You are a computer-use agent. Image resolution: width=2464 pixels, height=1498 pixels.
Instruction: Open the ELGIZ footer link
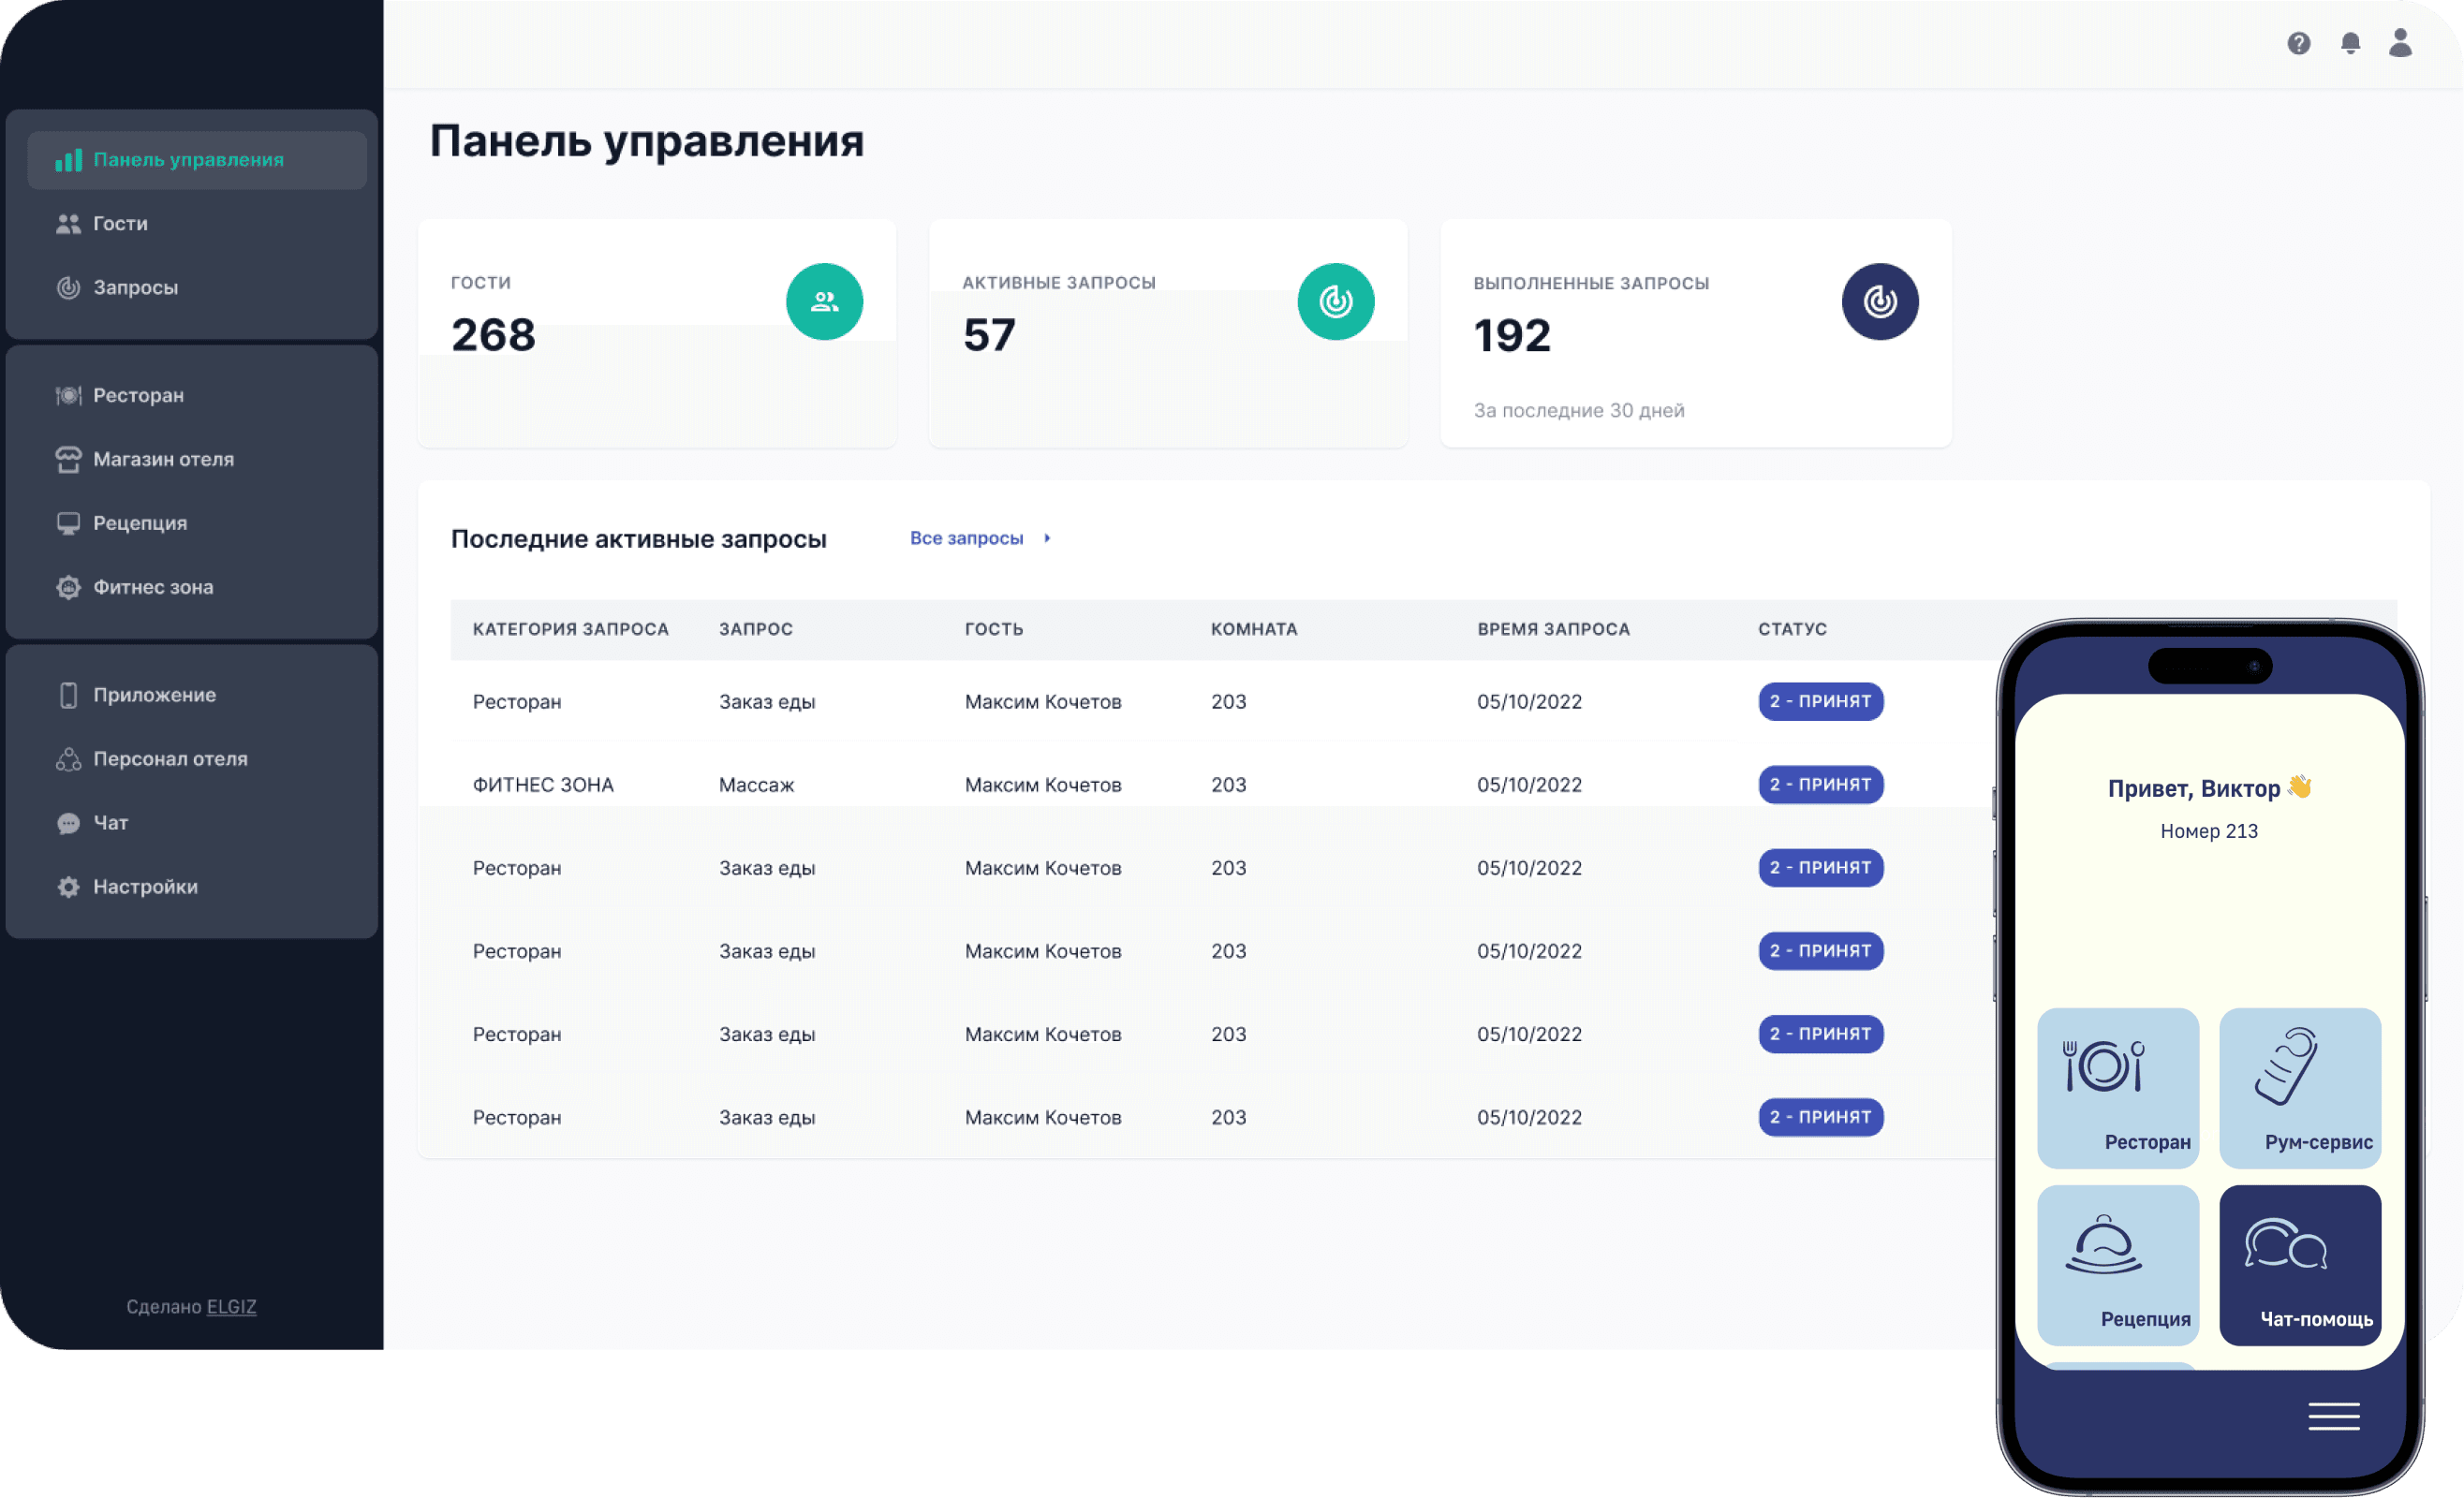231,1306
